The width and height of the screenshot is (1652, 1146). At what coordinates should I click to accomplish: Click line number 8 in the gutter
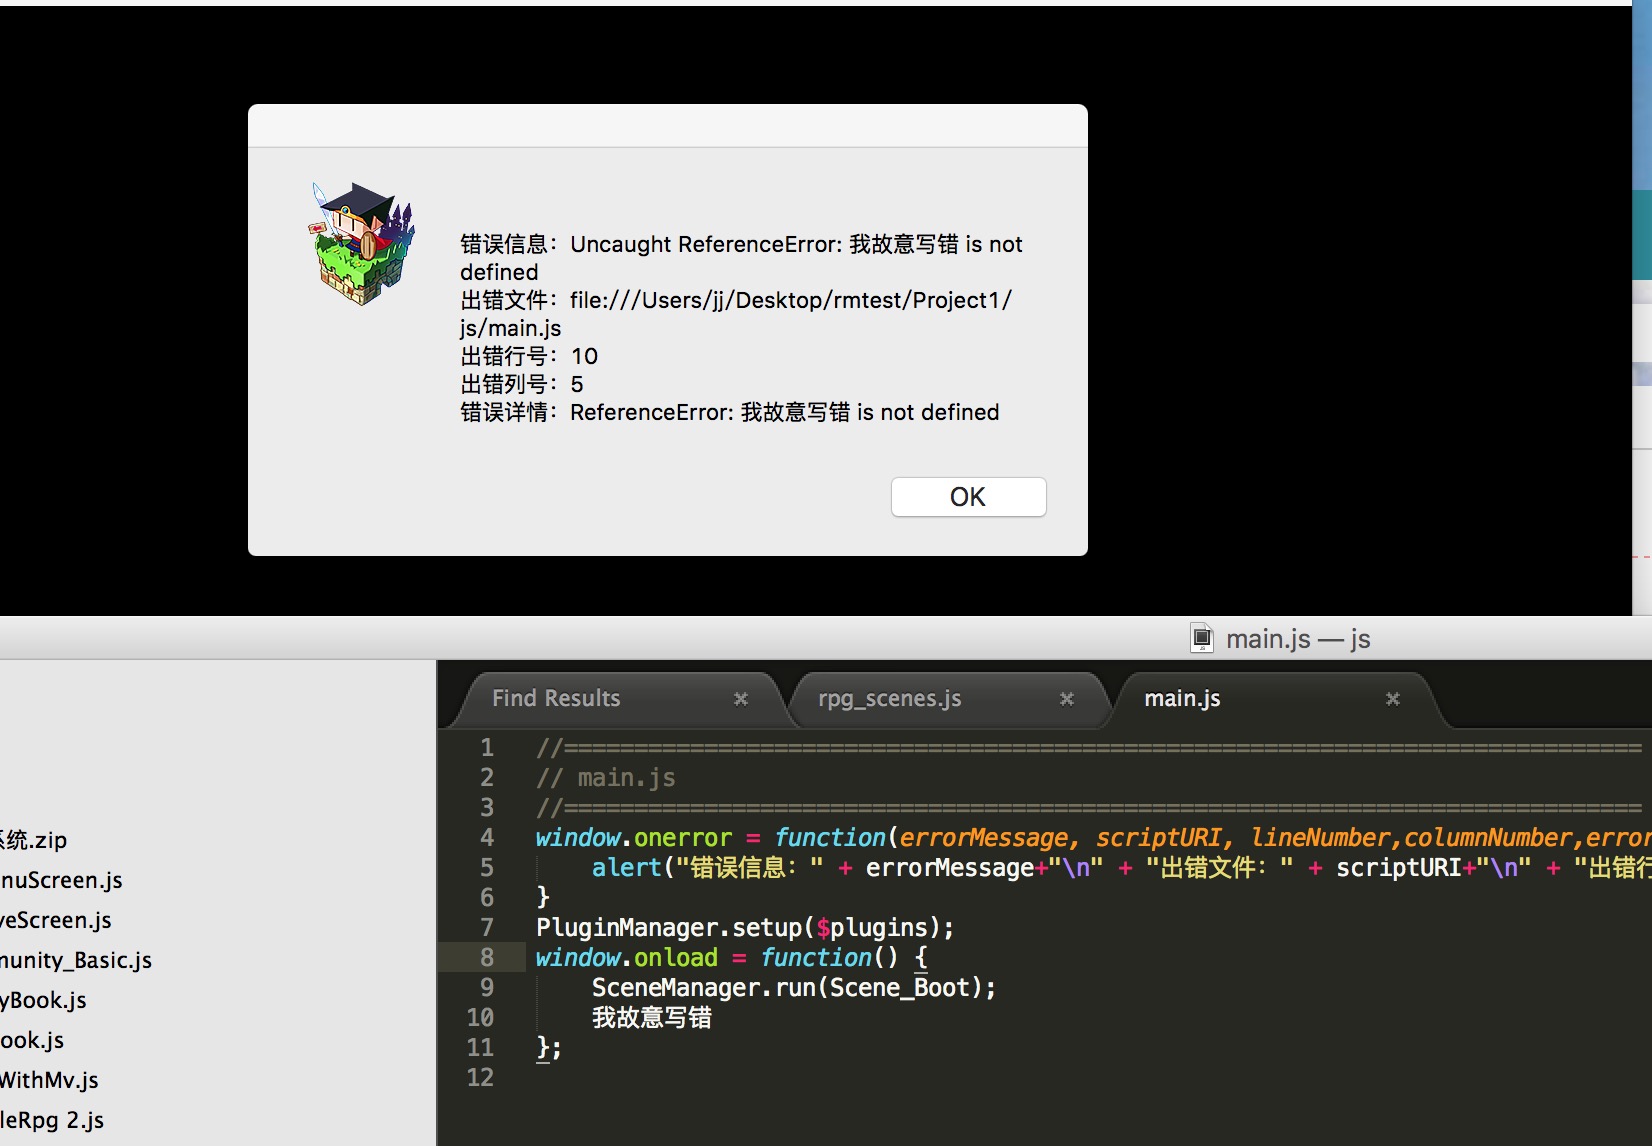click(487, 957)
